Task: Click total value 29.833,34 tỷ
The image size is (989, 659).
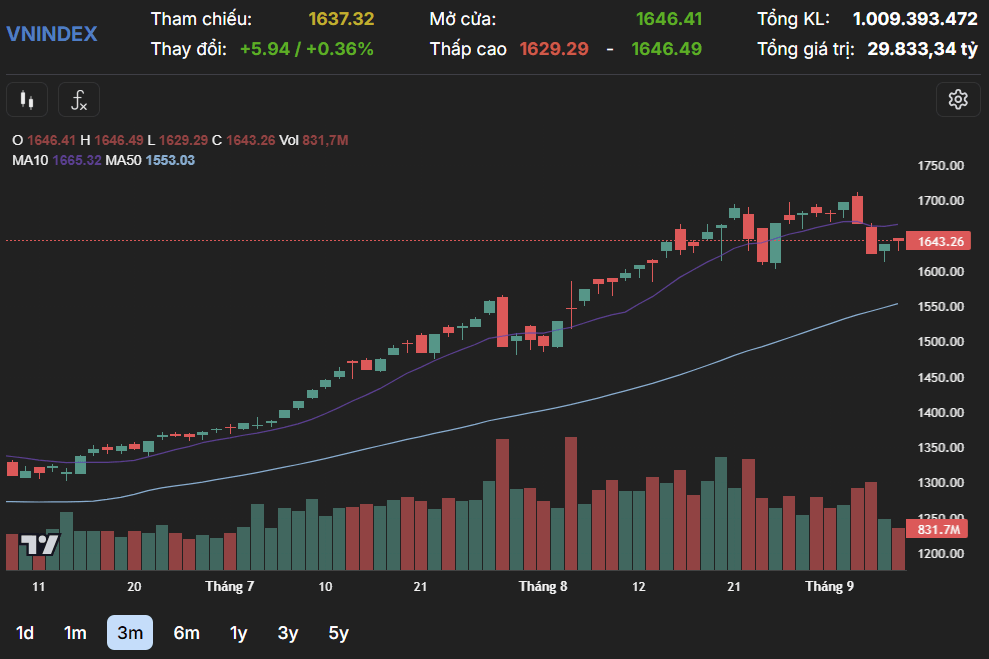Action: pyautogui.click(x=922, y=49)
